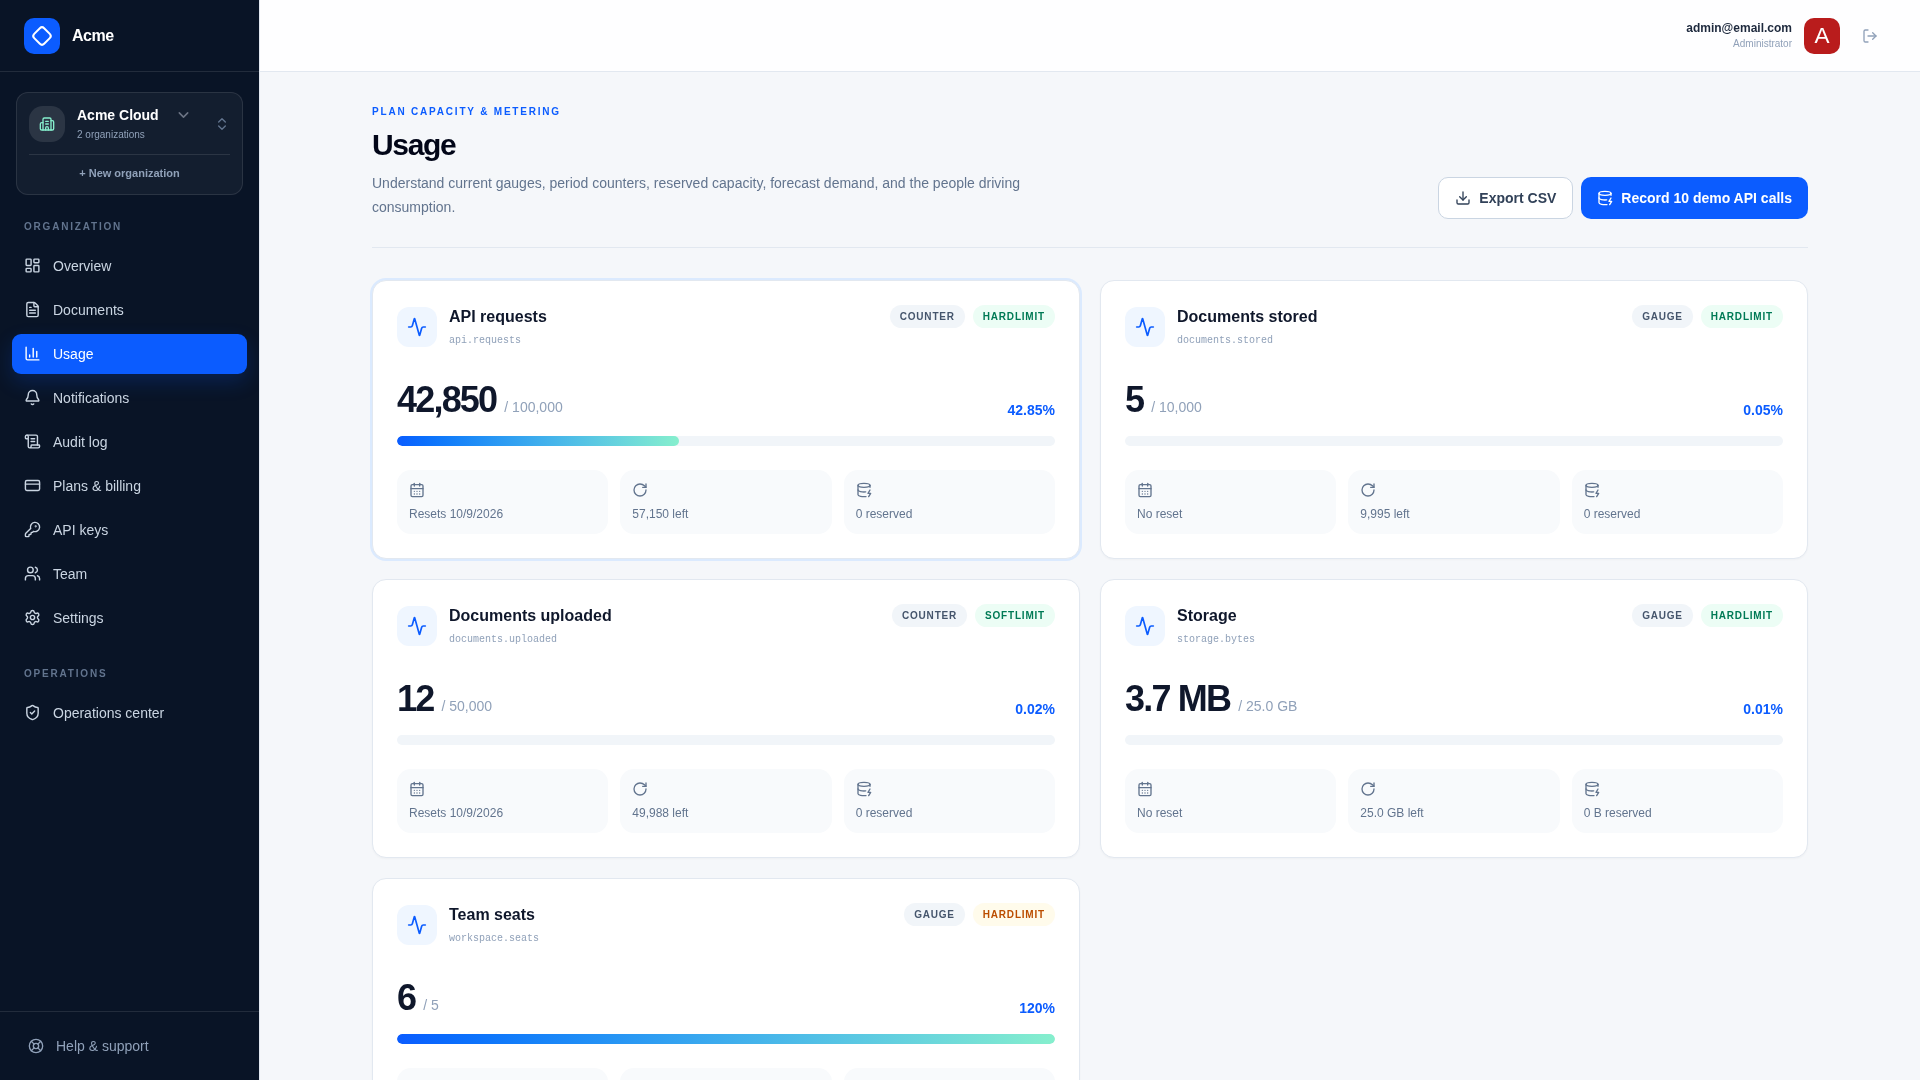Click refresh icon above 49,988 left
The width and height of the screenshot is (1920, 1080).
(640, 789)
